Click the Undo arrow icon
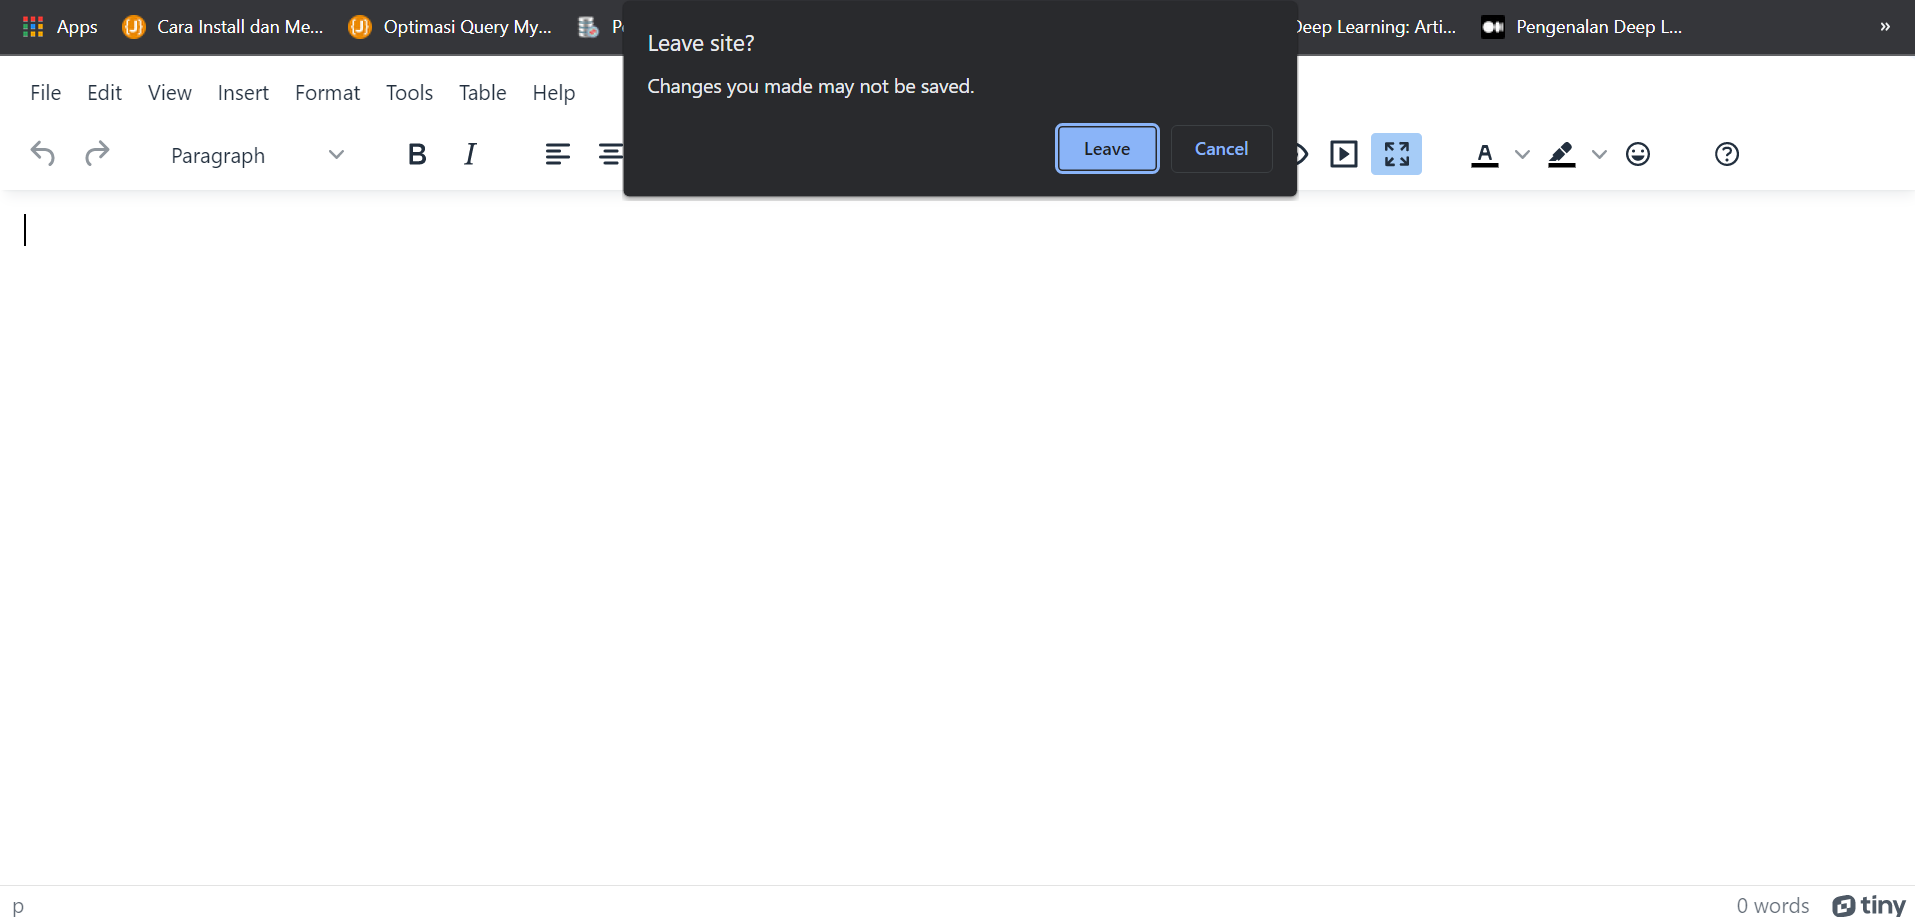Image resolution: width=1915 pixels, height=917 pixels. (43, 154)
